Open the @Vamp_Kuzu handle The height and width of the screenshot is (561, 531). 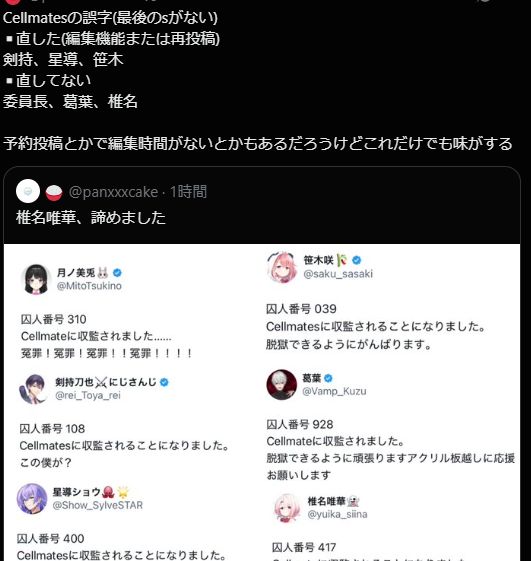pyautogui.click(x=334, y=391)
